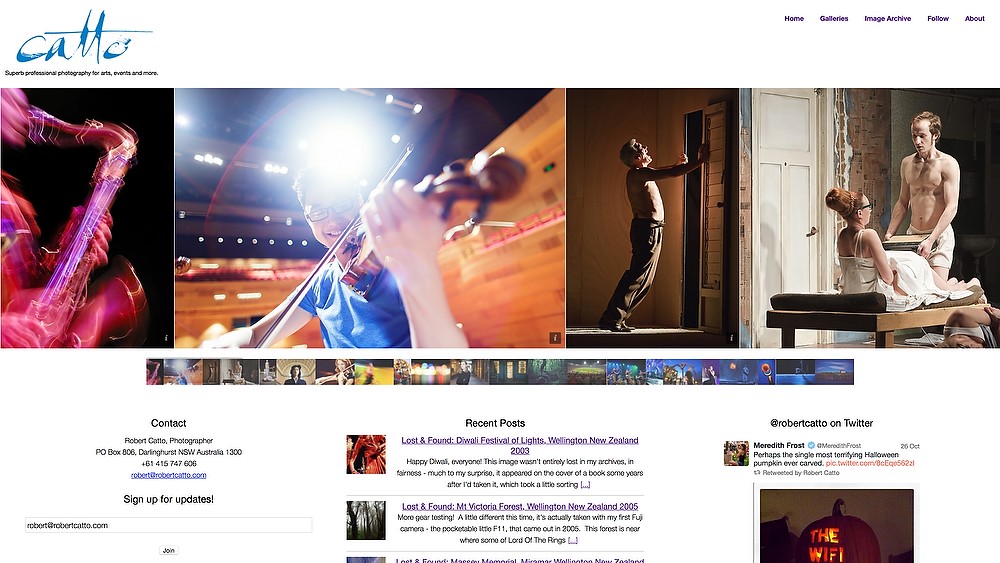Click the Meredith Frost name in the tweet
Viewport: 1000px width, 563px height.
(x=779, y=446)
